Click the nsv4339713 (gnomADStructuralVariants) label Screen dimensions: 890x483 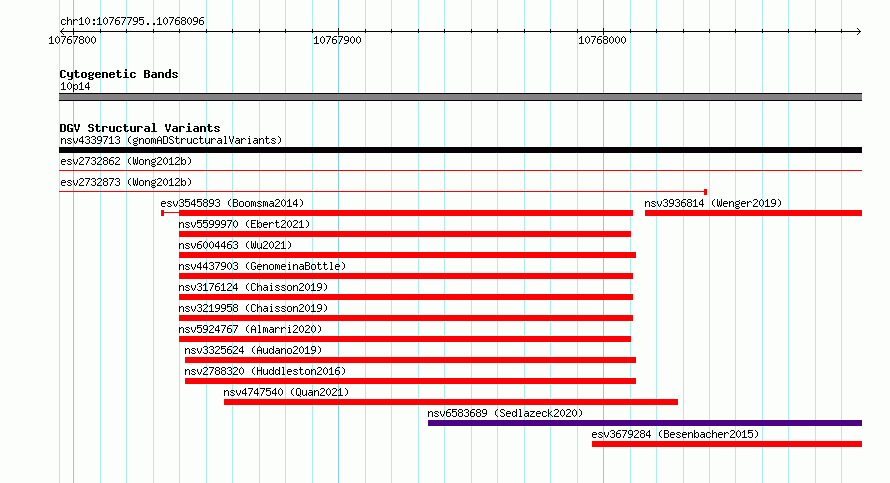coord(171,140)
